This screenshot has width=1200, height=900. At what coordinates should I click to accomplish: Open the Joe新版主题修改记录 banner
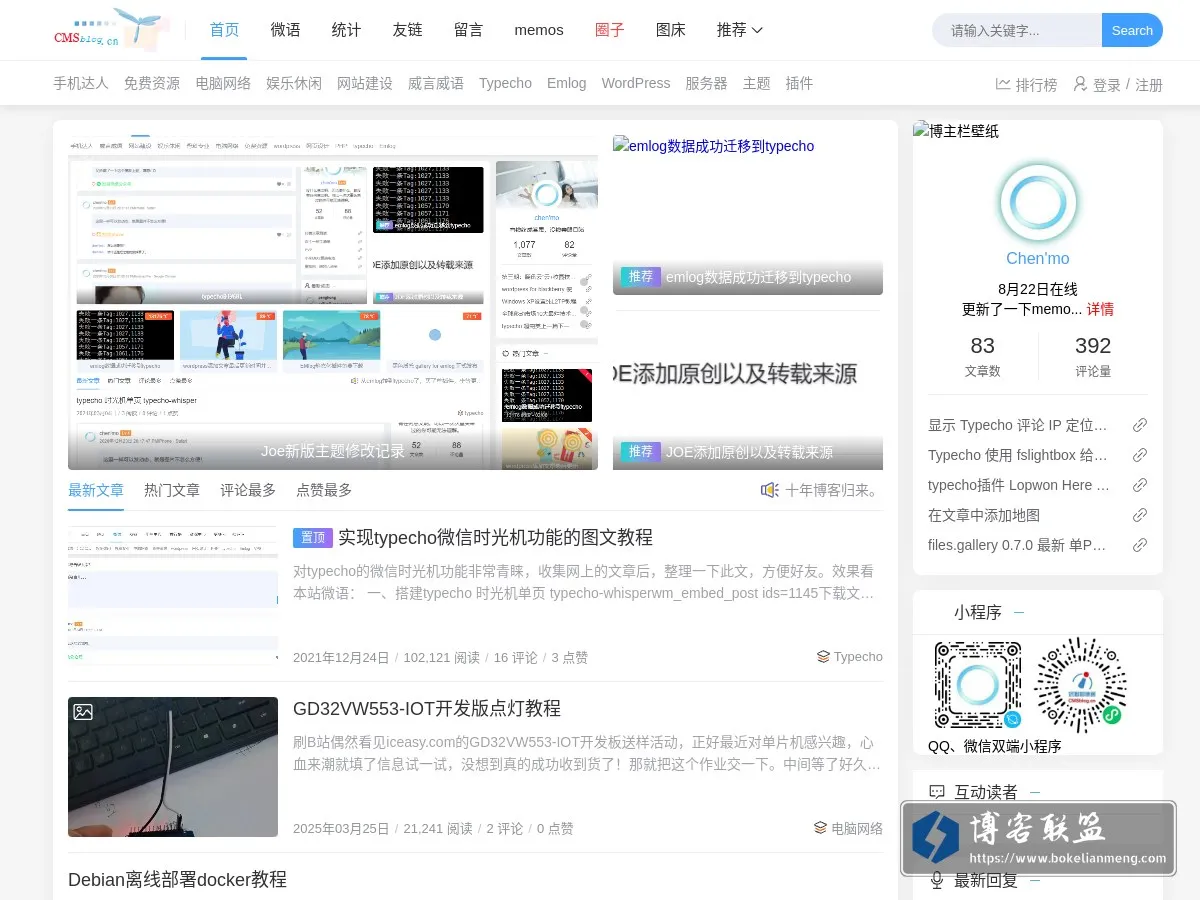tap(333, 302)
